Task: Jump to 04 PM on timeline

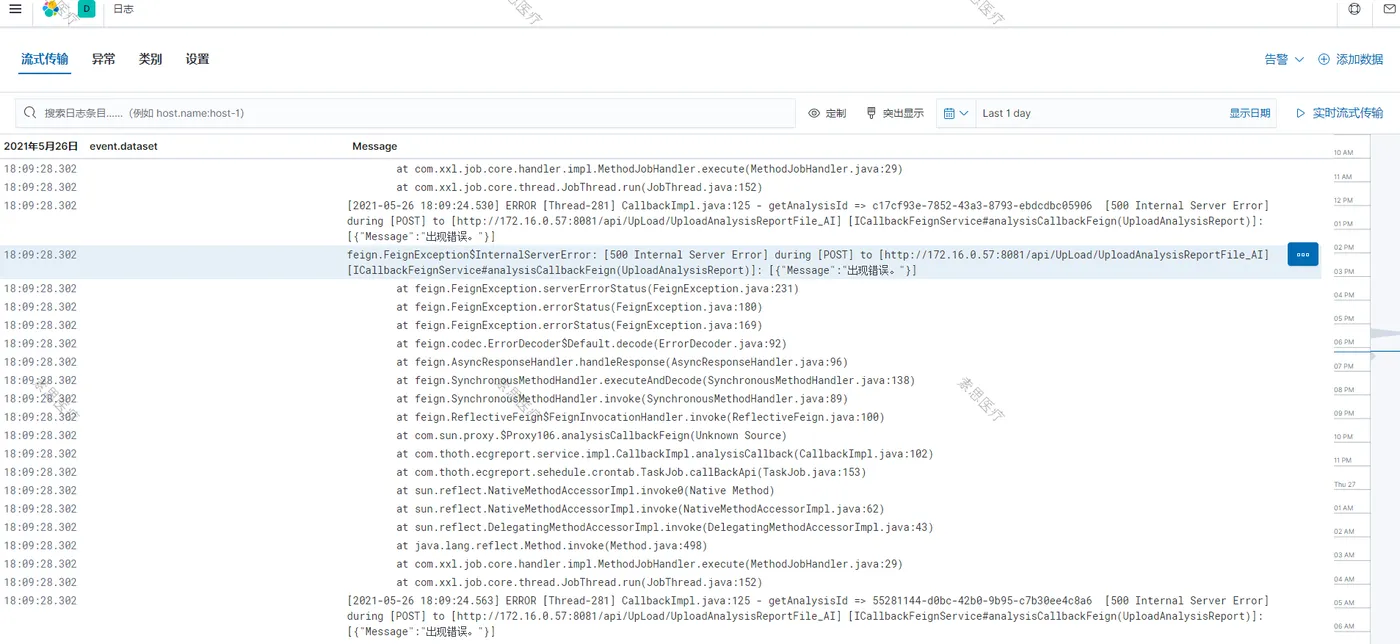Action: [1343, 295]
